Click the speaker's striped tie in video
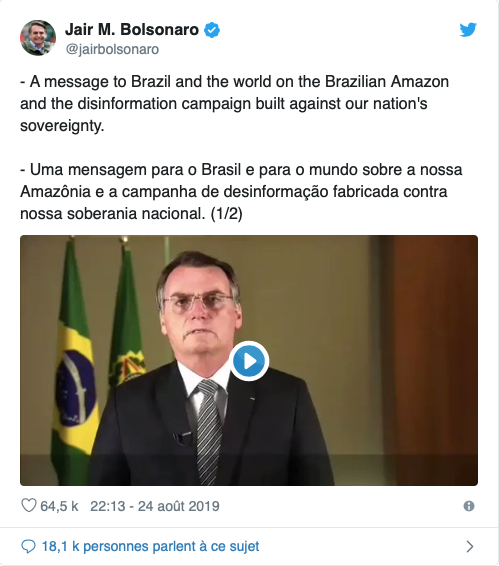 [x=208, y=431]
